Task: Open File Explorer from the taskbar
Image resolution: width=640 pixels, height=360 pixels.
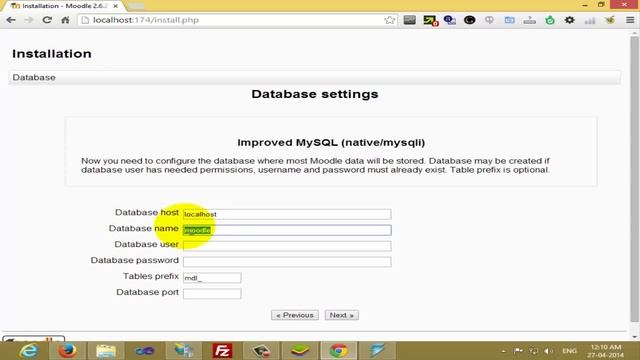Action: (x=106, y=351)
